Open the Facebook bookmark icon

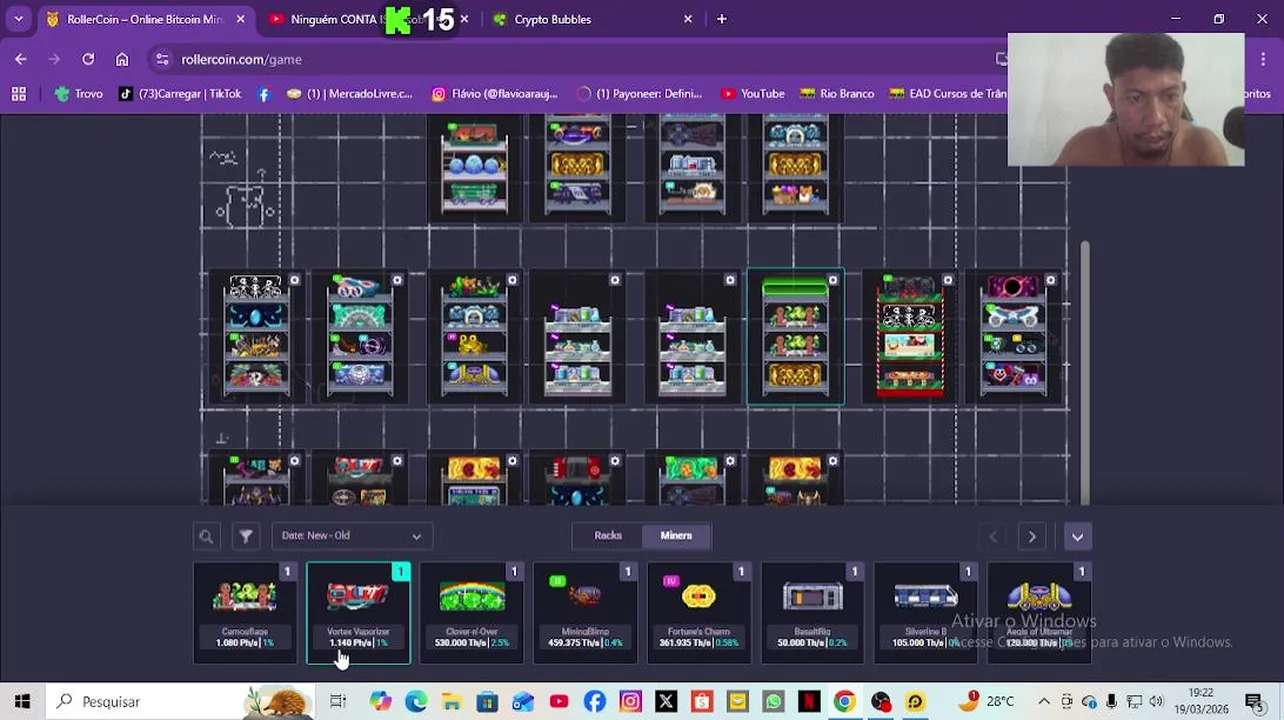point(264,93)
